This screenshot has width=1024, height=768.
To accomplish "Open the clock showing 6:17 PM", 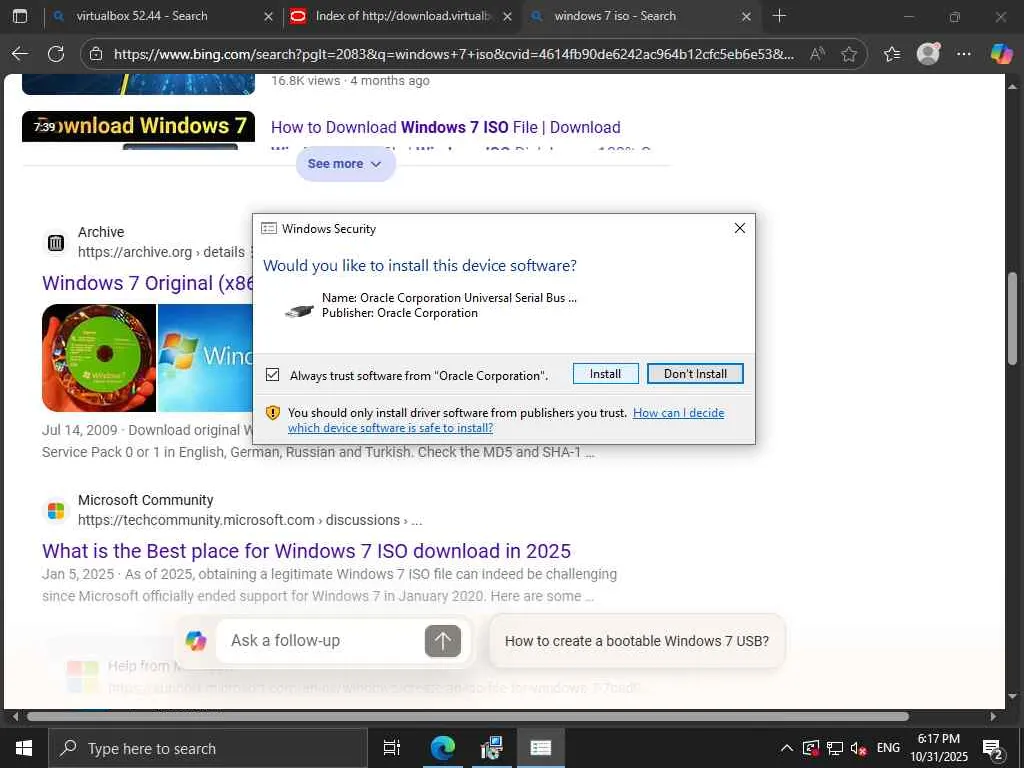I will click(x=938, y=748).
